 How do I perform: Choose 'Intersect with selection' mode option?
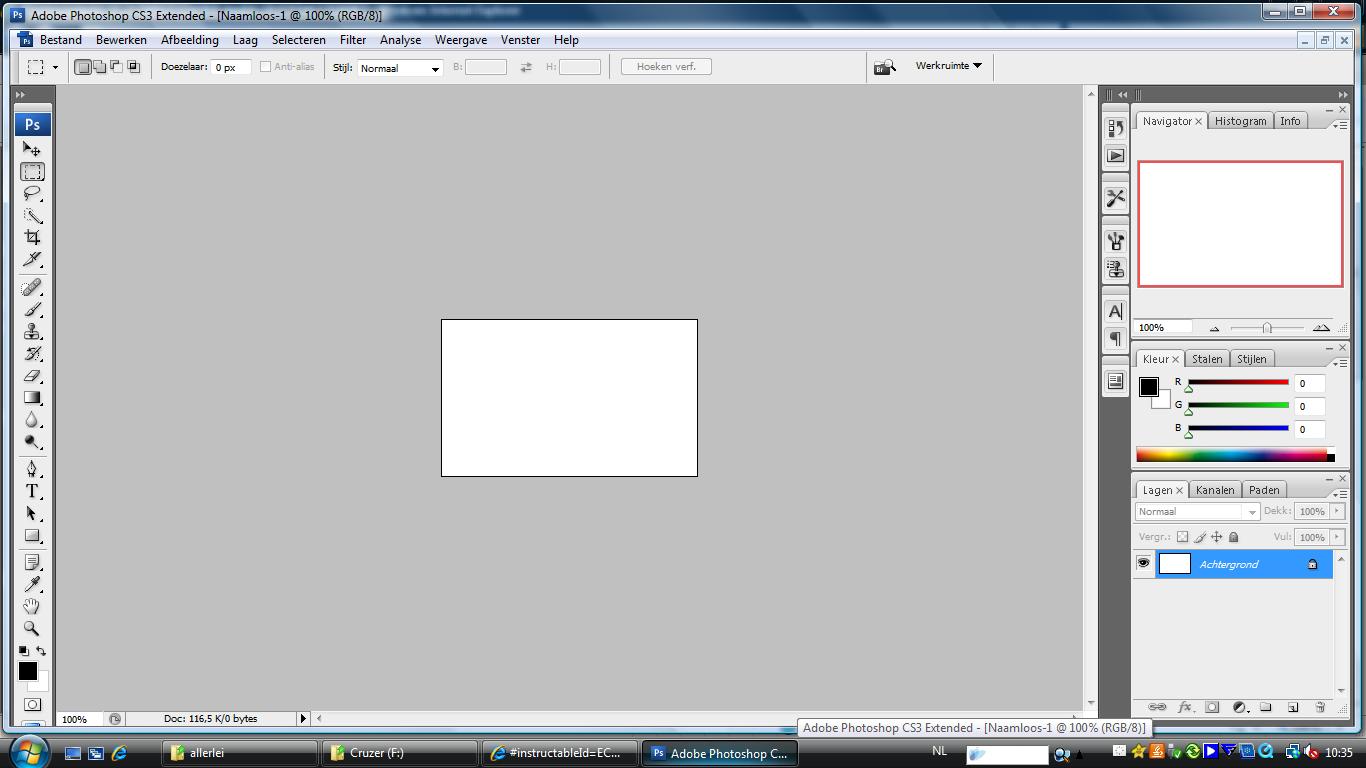[x=133, y=67]
